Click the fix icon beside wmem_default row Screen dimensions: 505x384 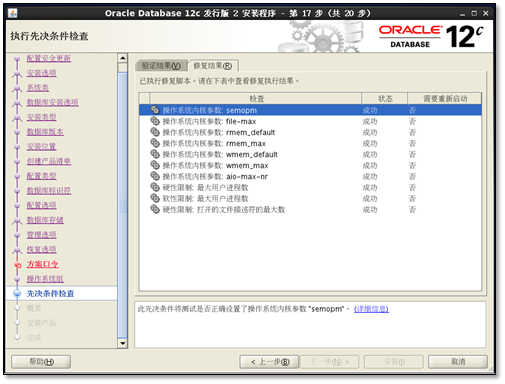click(x=155, y=154)
